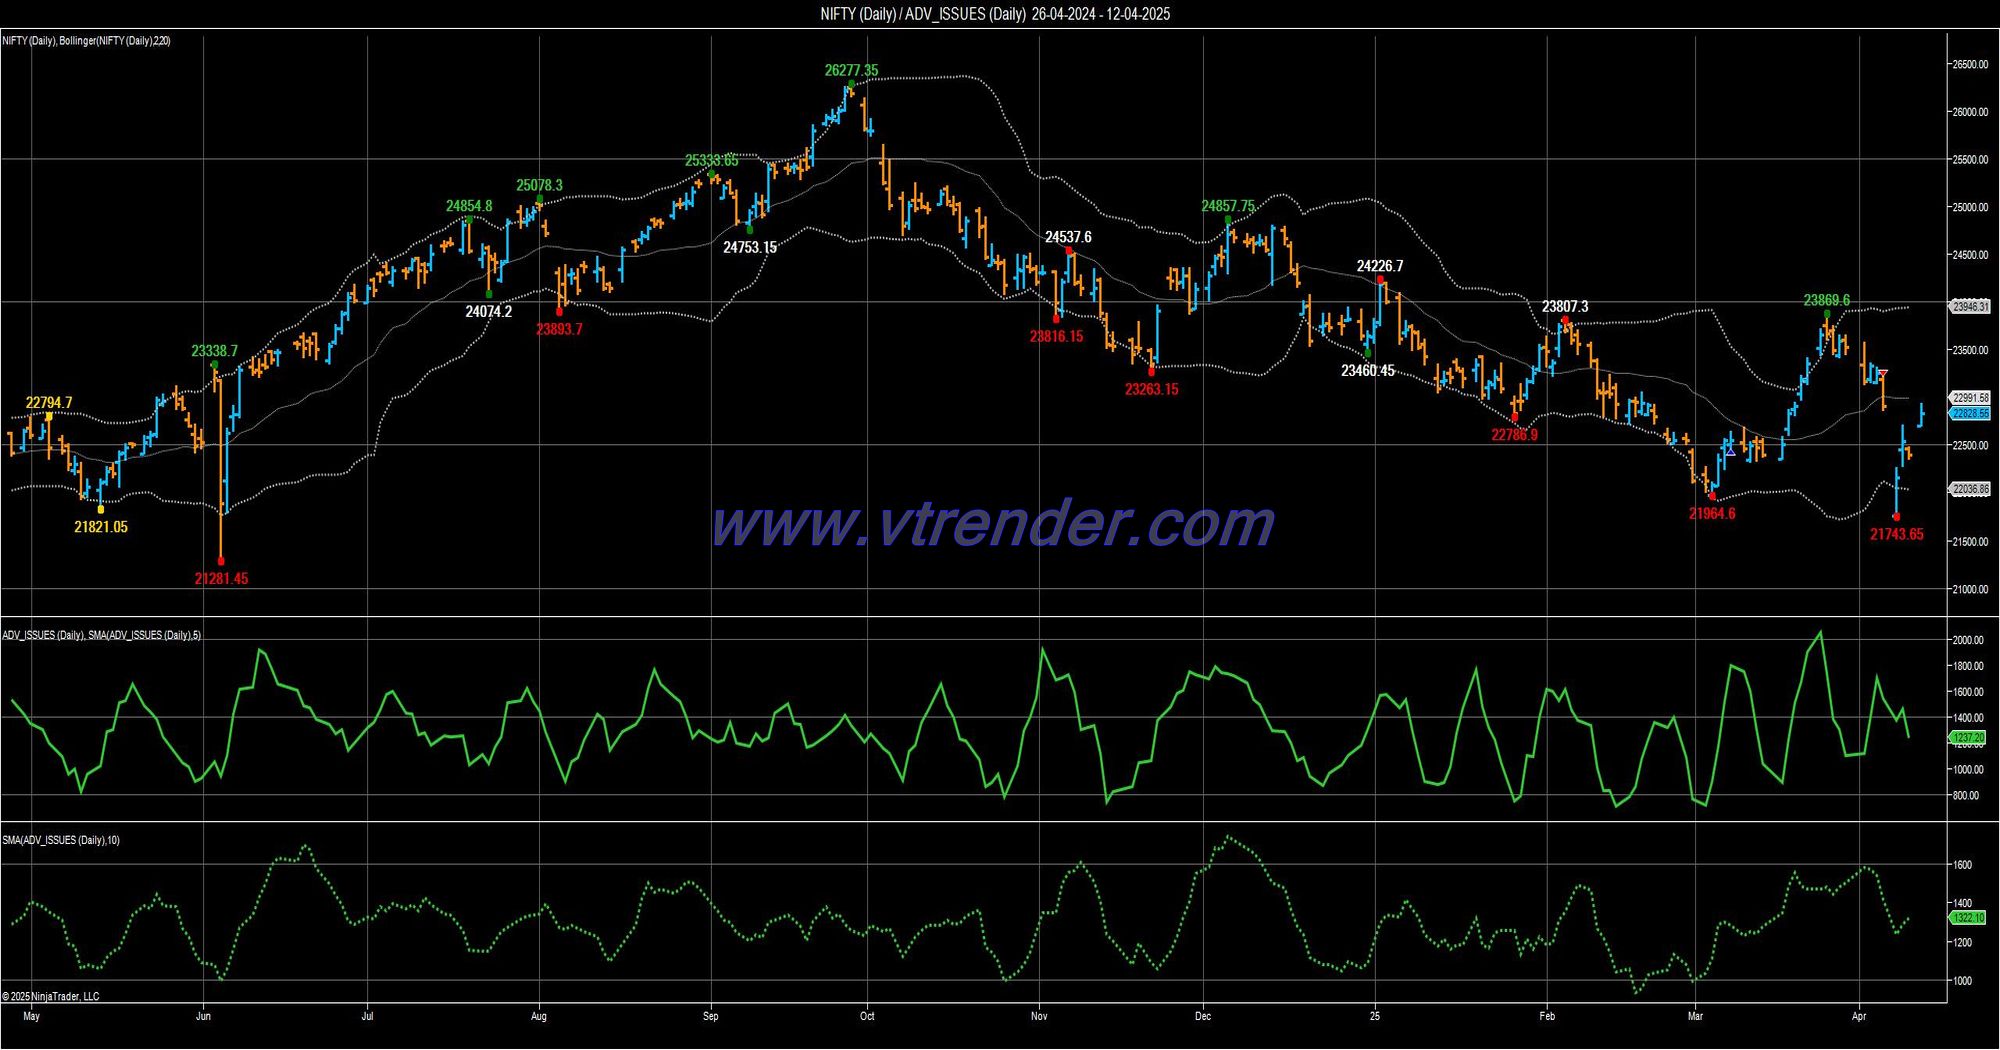Open the www.vtrender.com watermark link
This screenshot has height=1050, width=2000.
click(992, 524)
